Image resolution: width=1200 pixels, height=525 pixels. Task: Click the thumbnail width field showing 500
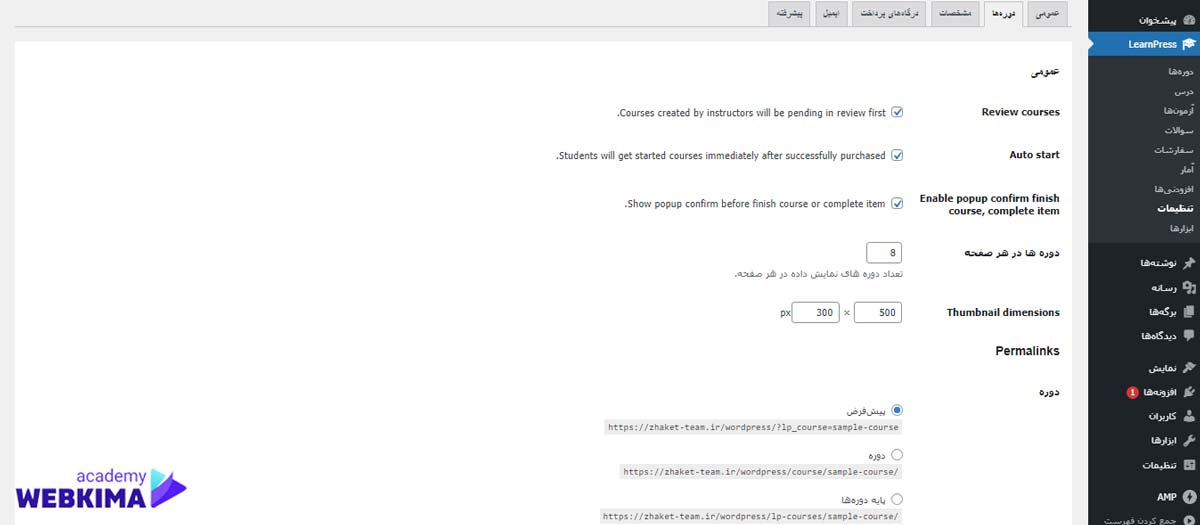[878, 313]
